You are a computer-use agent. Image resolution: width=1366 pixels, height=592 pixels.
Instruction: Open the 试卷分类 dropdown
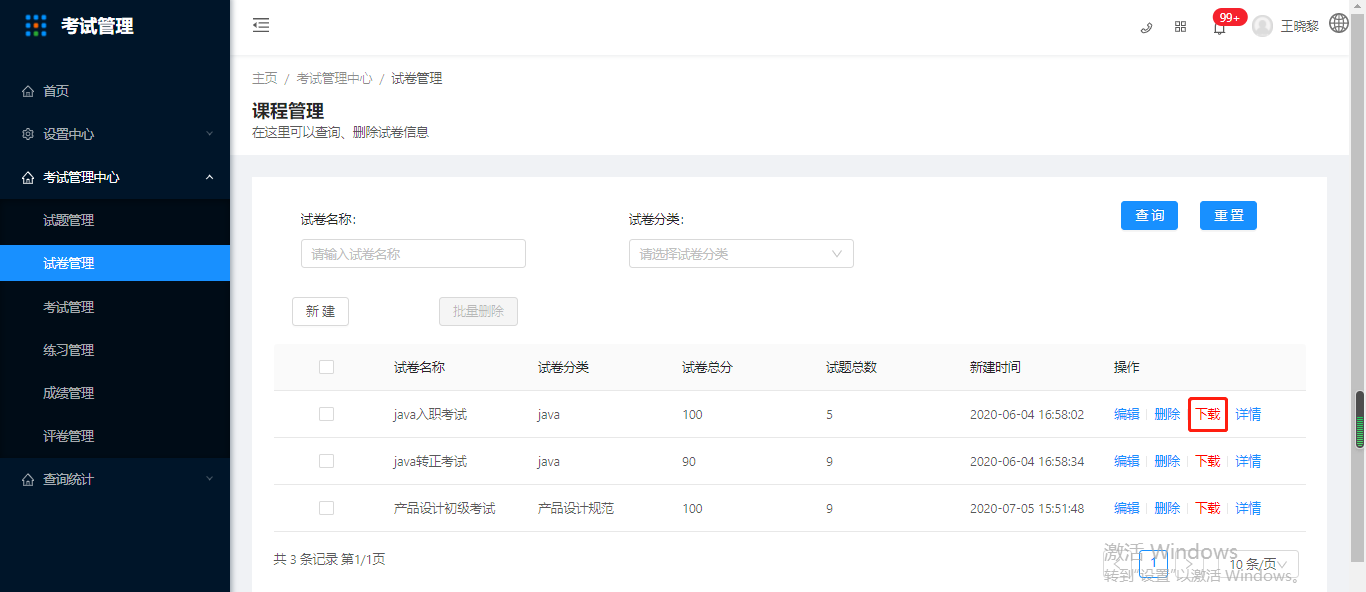(x=741, y=254)
